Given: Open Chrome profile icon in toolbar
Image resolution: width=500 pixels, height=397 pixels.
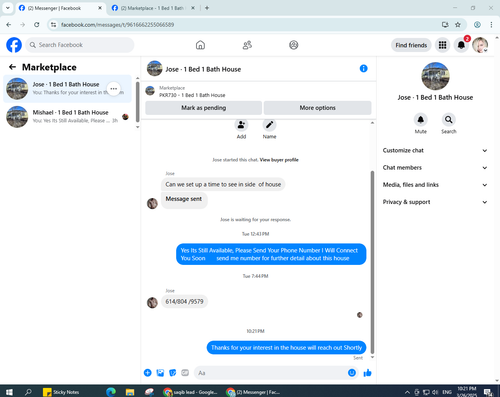Looking at the screenshot, I should pyautogui.click(x=477, y=25).
